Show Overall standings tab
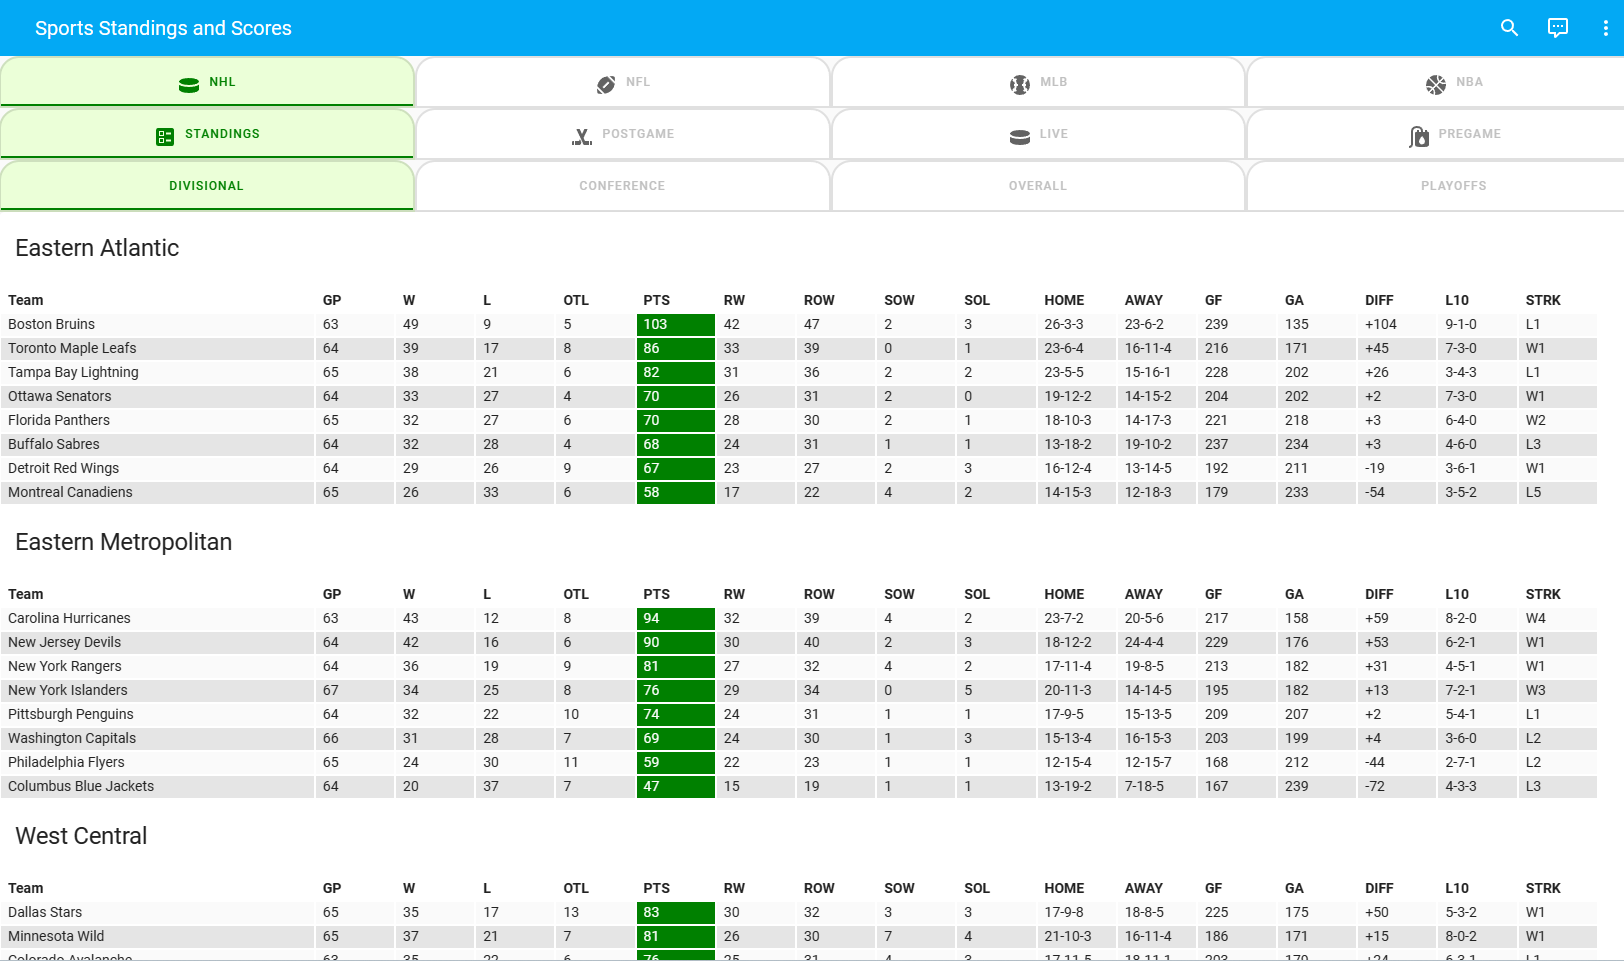The width and height of the screenshot is (1624, 961). coord(1038,186)
